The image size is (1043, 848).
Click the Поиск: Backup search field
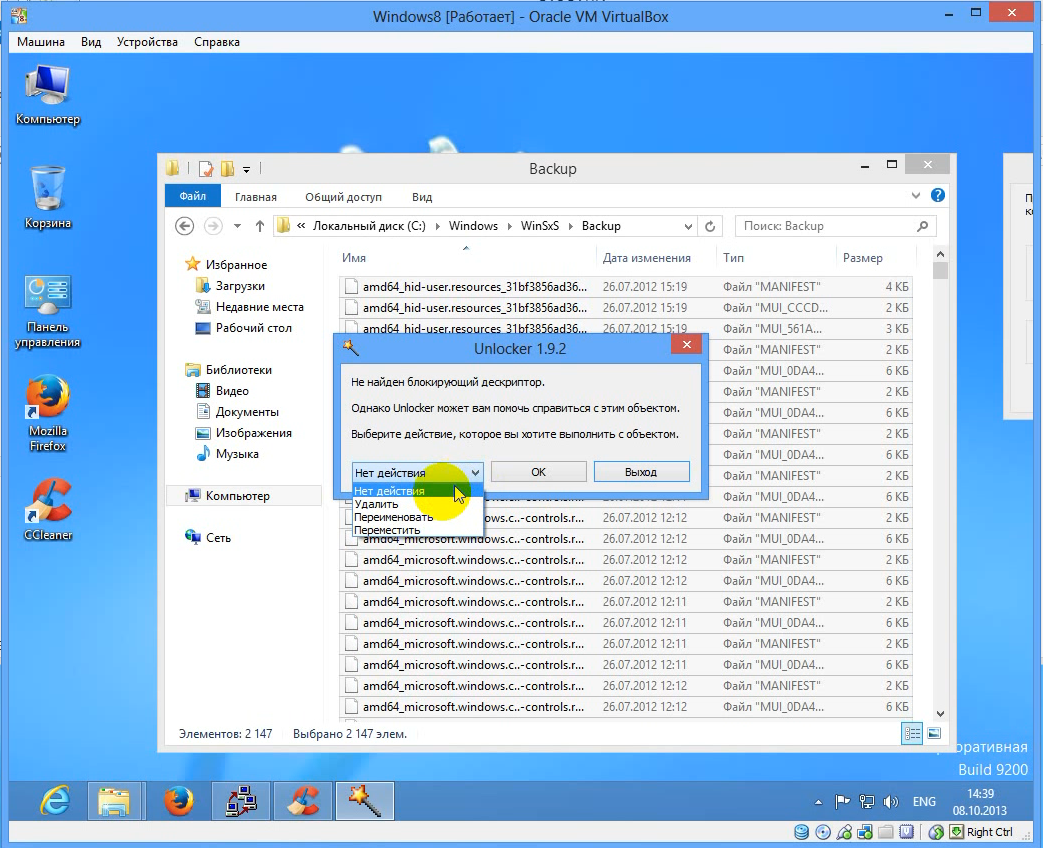835,226
